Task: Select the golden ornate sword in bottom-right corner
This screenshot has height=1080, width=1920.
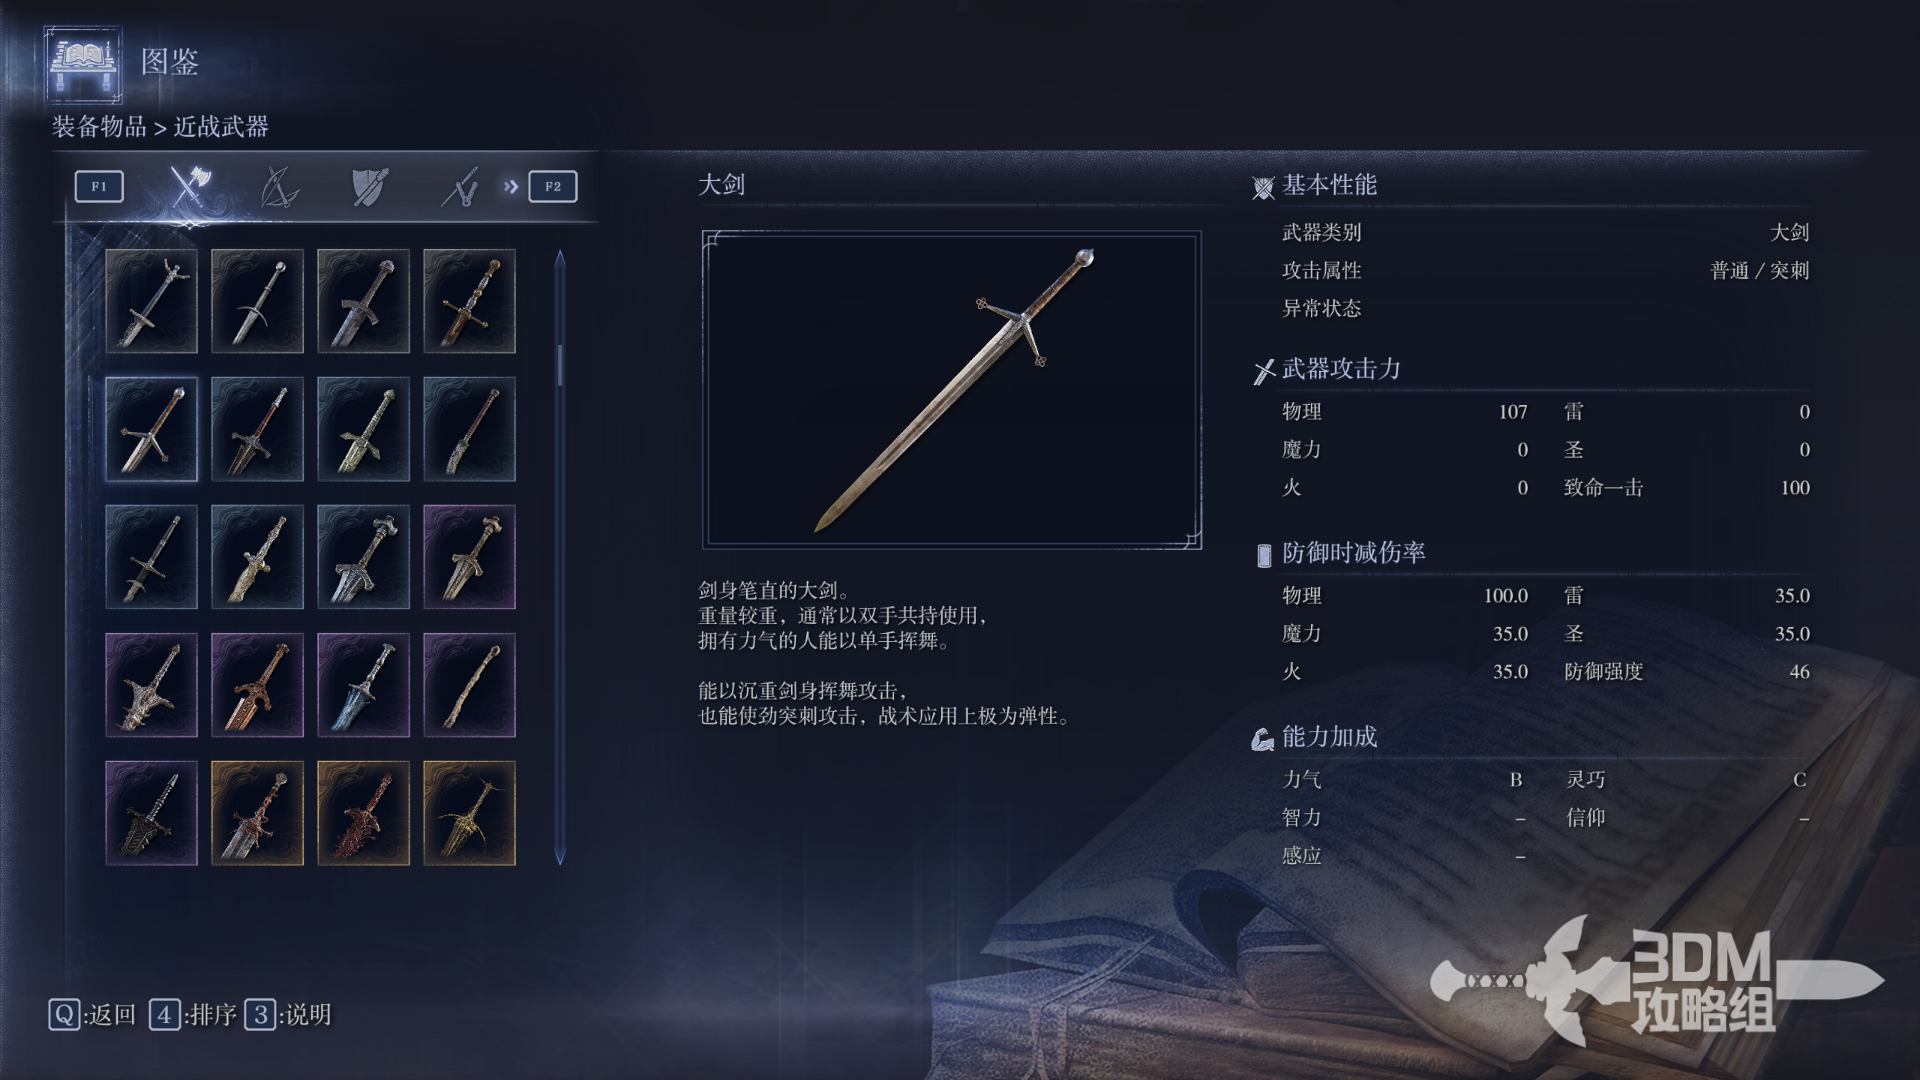Action: coord(469,813)
